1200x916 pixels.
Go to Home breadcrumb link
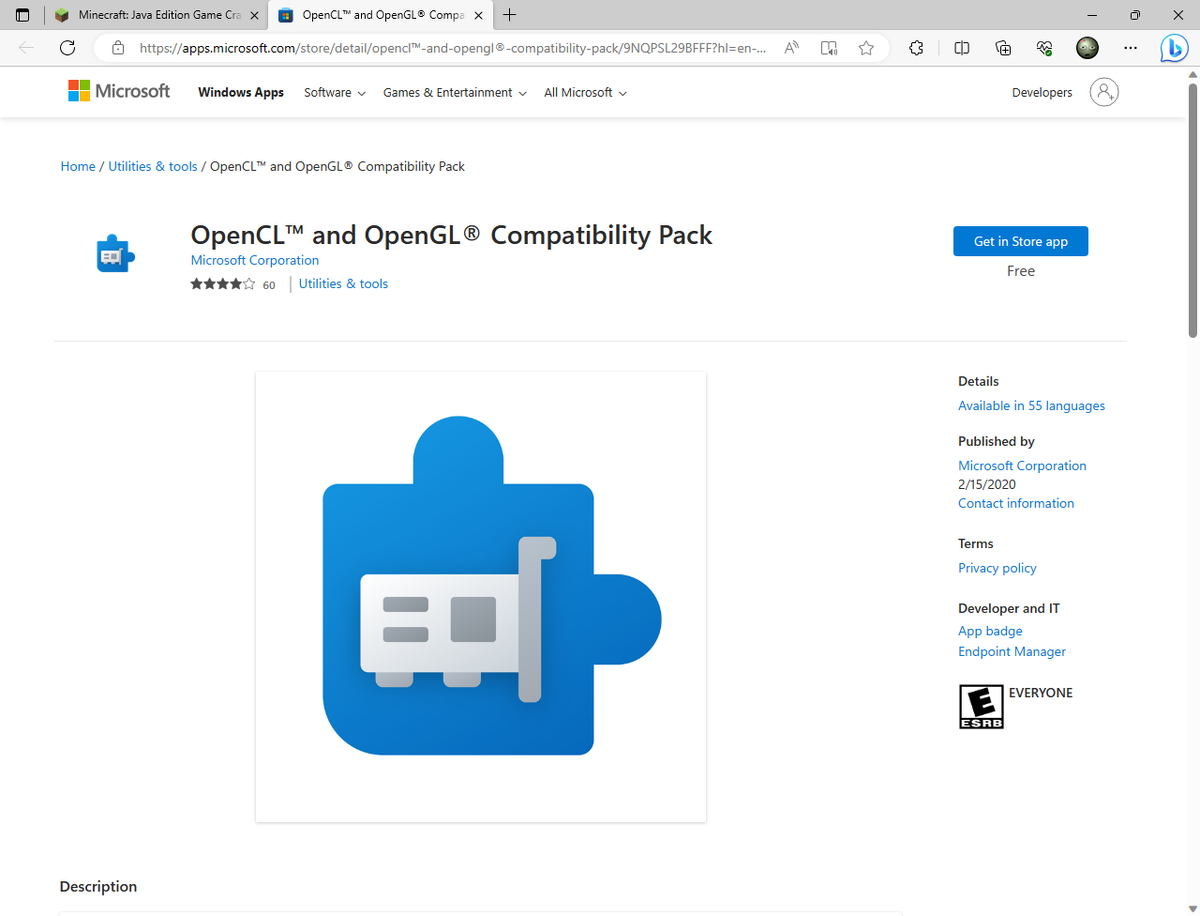(x=78, y=166)
